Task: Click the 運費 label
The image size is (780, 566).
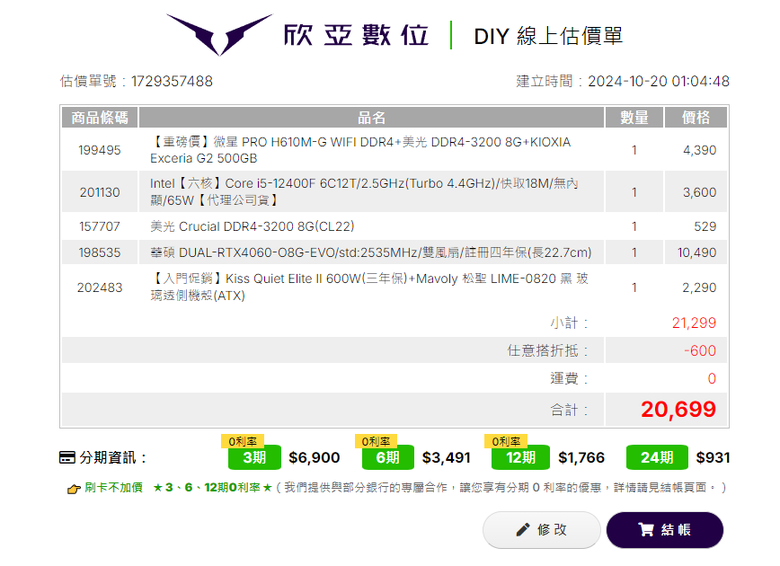Action: [569, 379]
